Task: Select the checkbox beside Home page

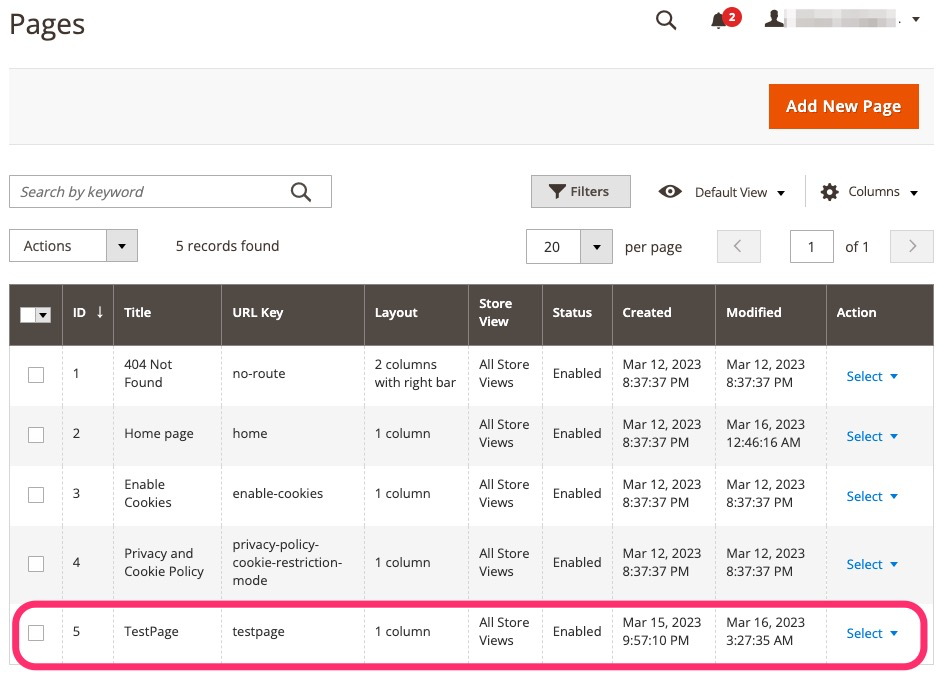Action: (36, 434)
